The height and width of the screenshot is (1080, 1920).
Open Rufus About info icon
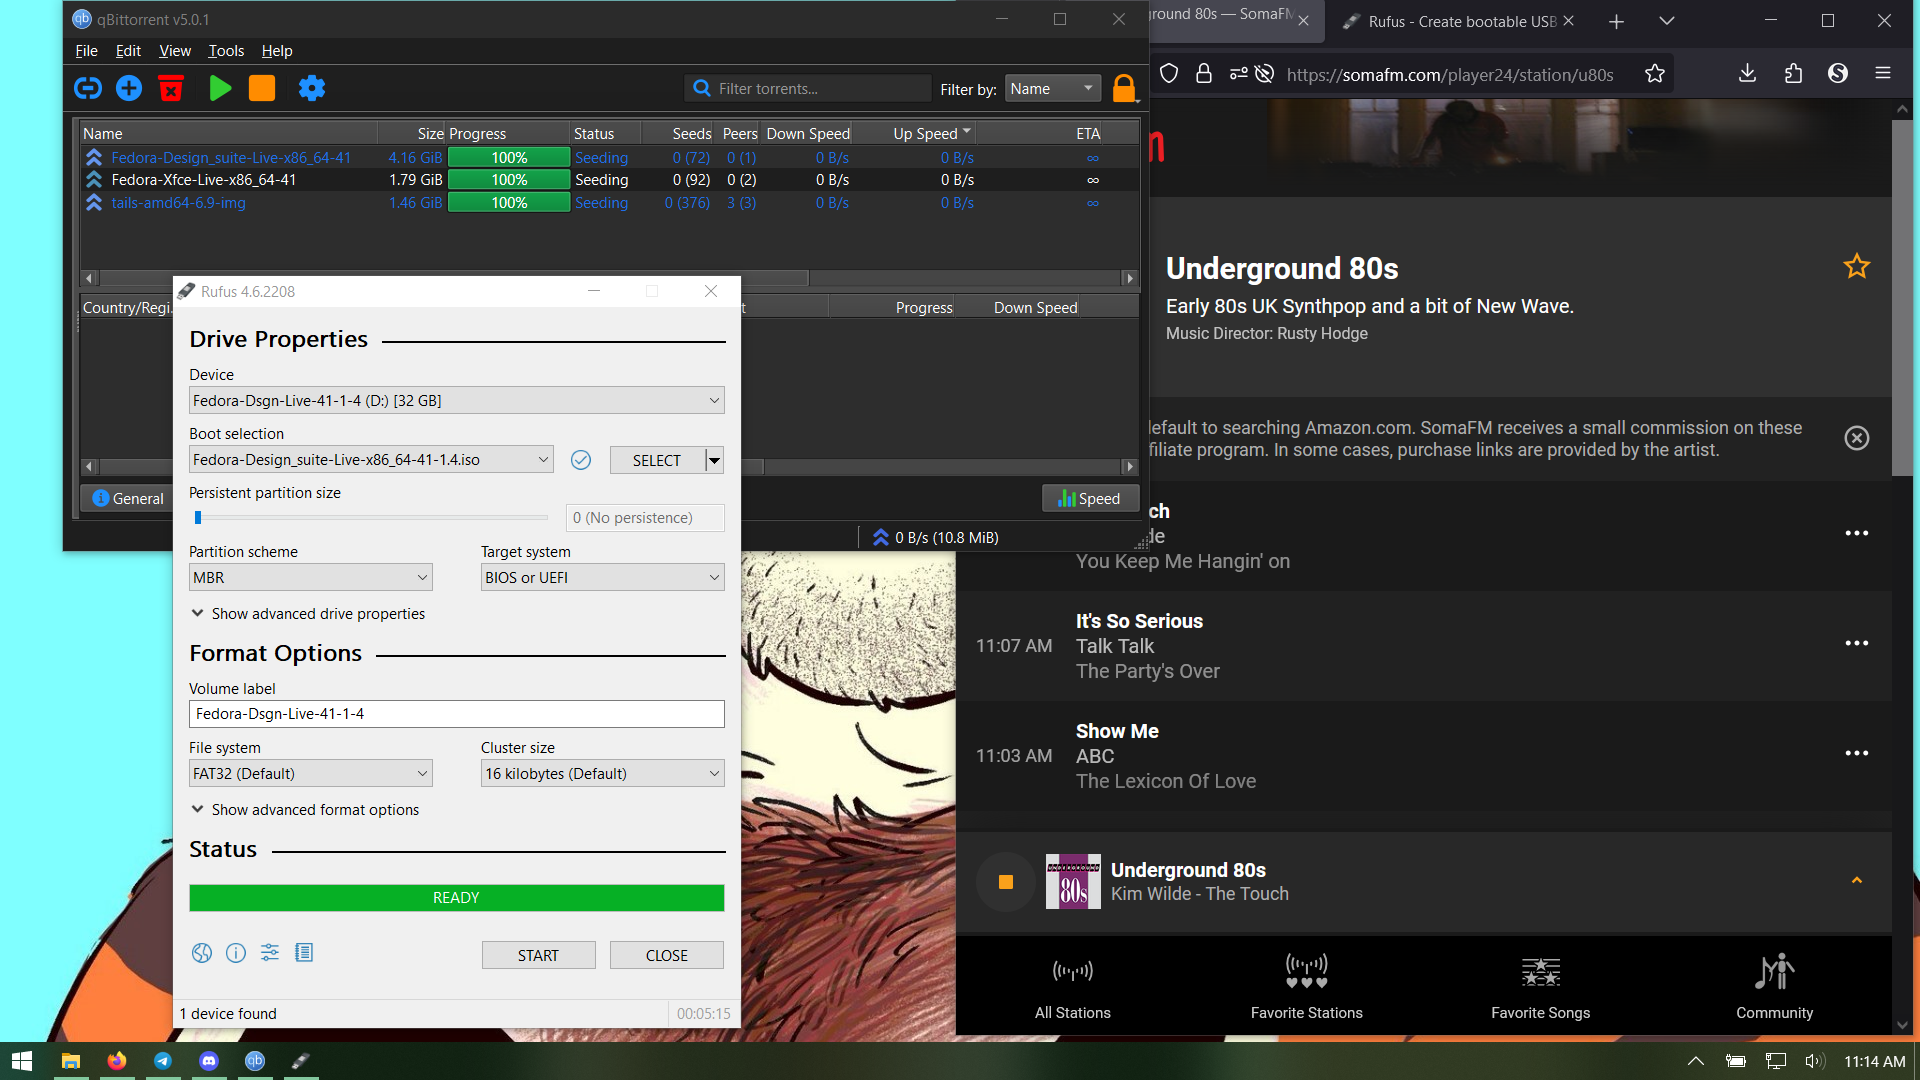coord(236,953)
